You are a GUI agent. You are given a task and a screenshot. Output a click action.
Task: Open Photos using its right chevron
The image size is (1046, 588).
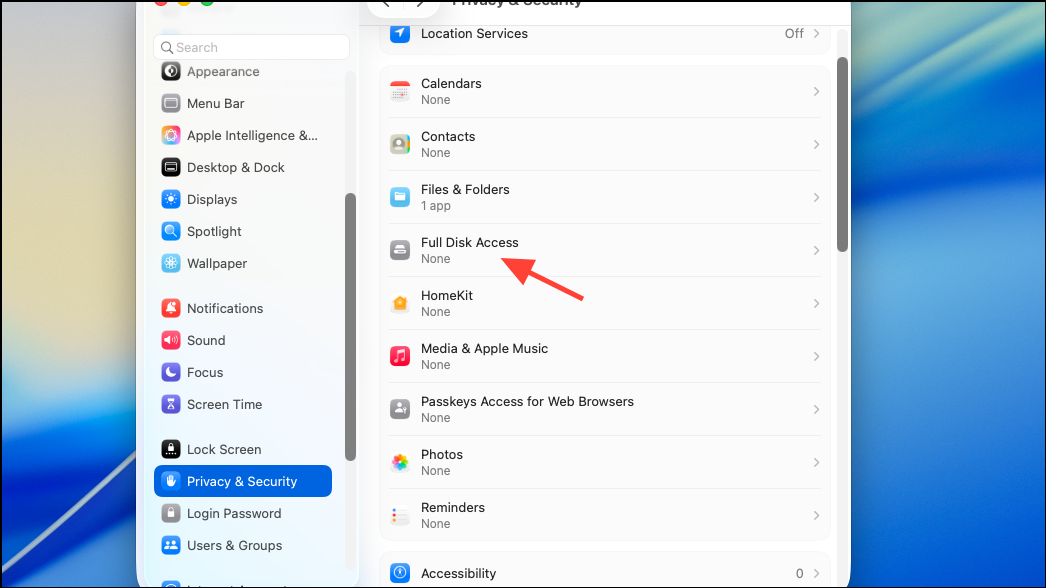[x=816, y=462]
